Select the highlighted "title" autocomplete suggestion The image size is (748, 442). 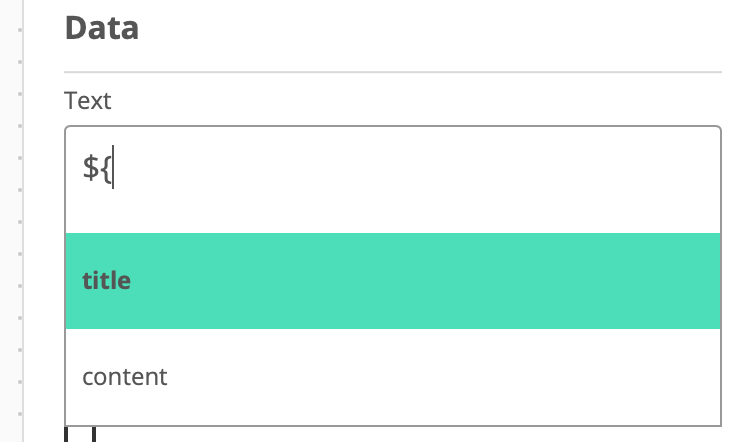pos(393,281)
